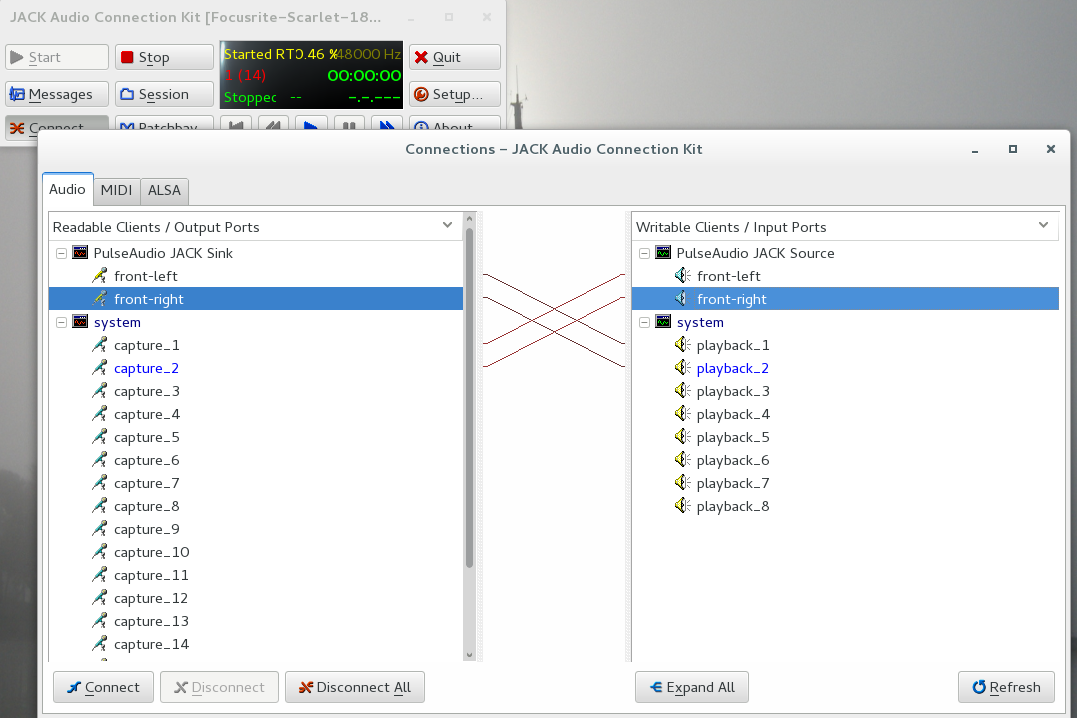Click the Source front-right speaker icon
The image size is (1077, 718).
[x=682, y=298]
